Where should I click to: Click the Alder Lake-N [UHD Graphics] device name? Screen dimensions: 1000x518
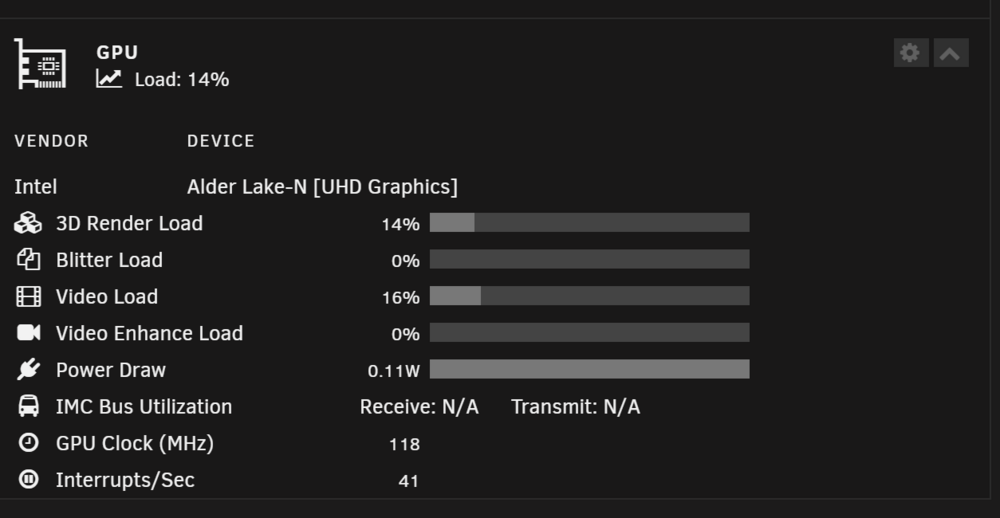pos(322,187)
